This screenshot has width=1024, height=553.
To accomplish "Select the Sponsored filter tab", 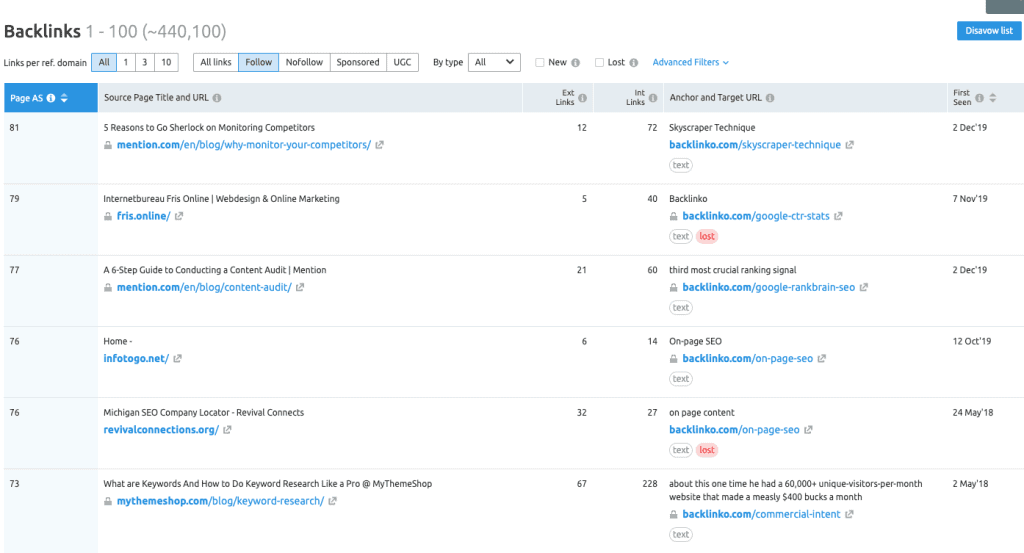I will tap(358, 62).
